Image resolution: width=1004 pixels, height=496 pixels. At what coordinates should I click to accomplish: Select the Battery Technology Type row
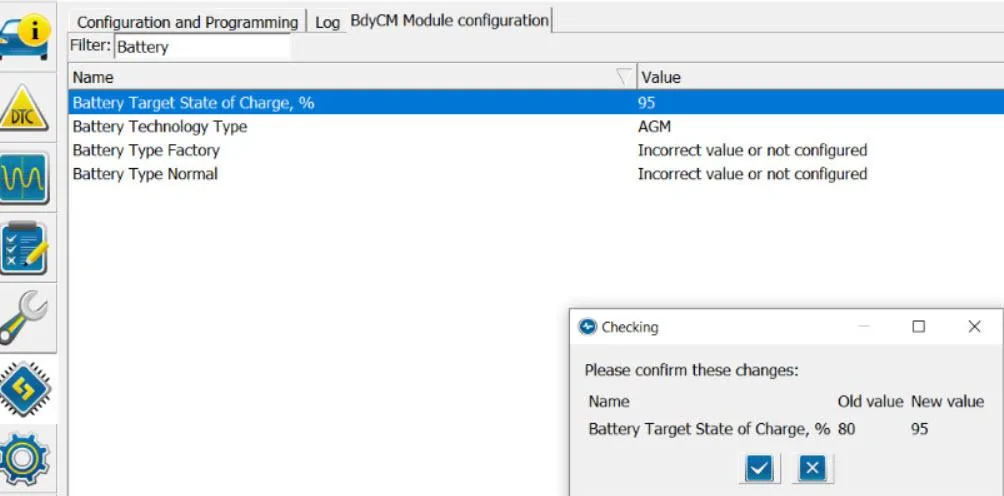click(536, 127)
